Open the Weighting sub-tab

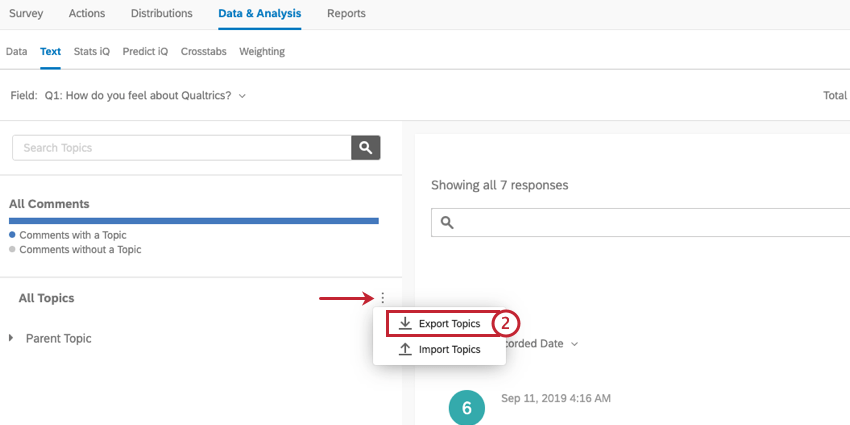point(262,51)
